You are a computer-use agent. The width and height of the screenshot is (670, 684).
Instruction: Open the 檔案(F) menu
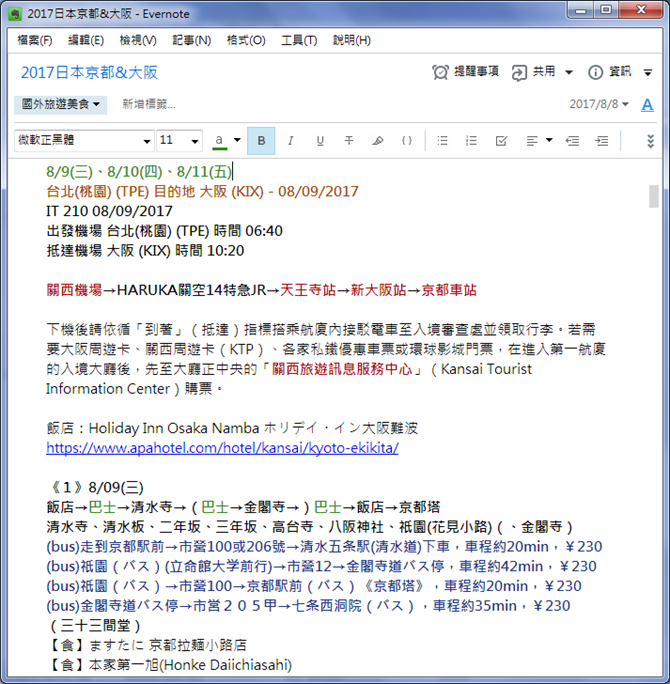35,41
